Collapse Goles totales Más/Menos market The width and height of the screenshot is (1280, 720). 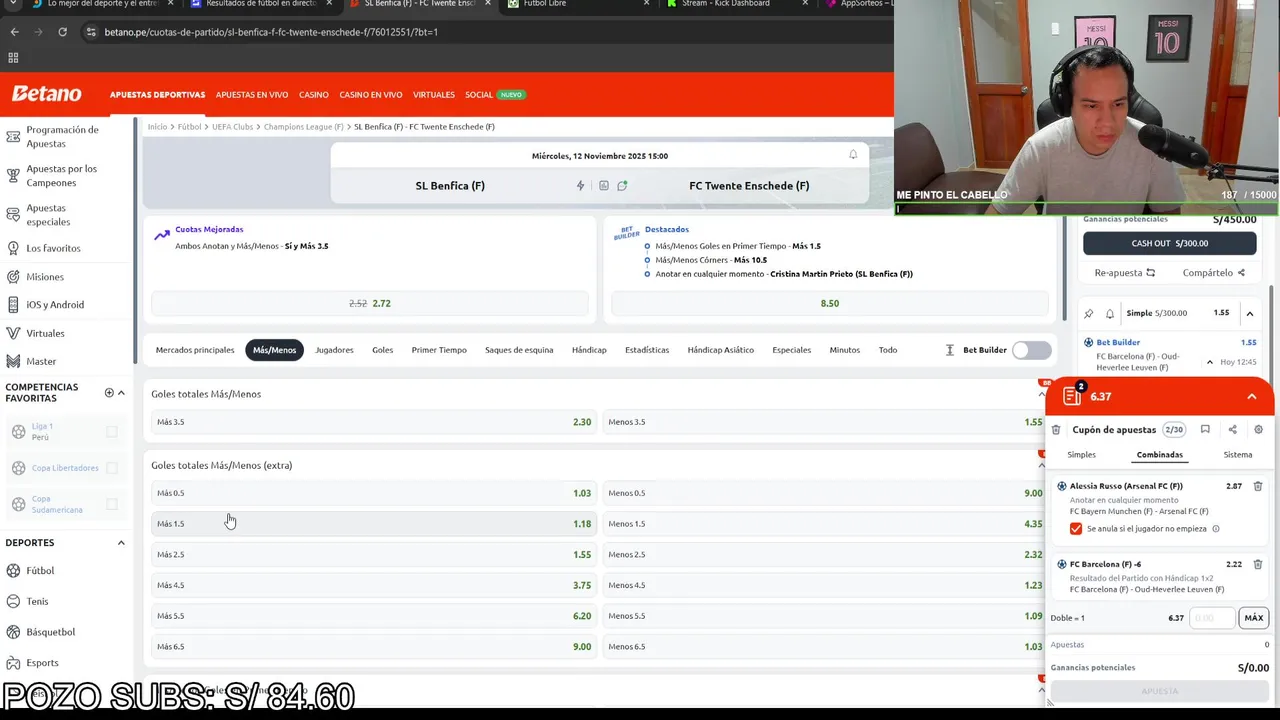1041,394
